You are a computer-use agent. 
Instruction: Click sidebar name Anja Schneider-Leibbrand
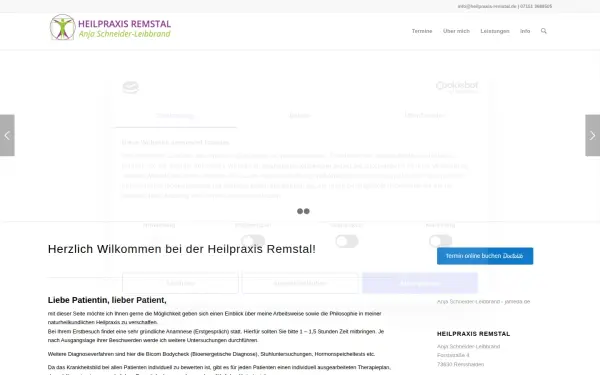point(468,346)
